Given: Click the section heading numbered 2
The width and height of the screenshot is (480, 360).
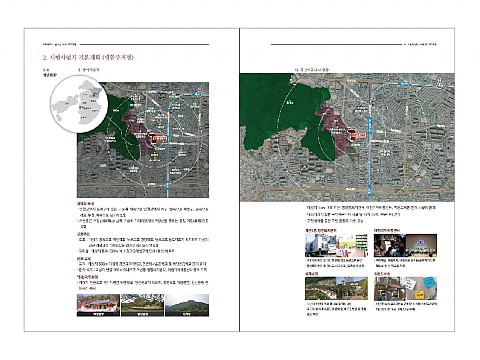Looking at the screenshot, I should tap(88, 57).
